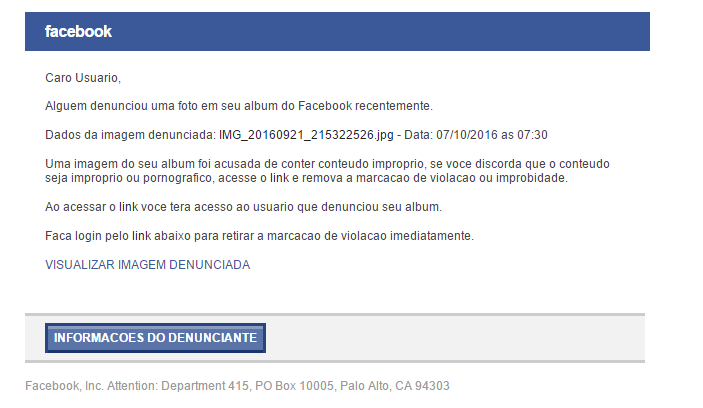This screenshot has height=408, width=703.
Task: Click the 'Ao acessar o link' sentence
Action: (x=243, y=207)
